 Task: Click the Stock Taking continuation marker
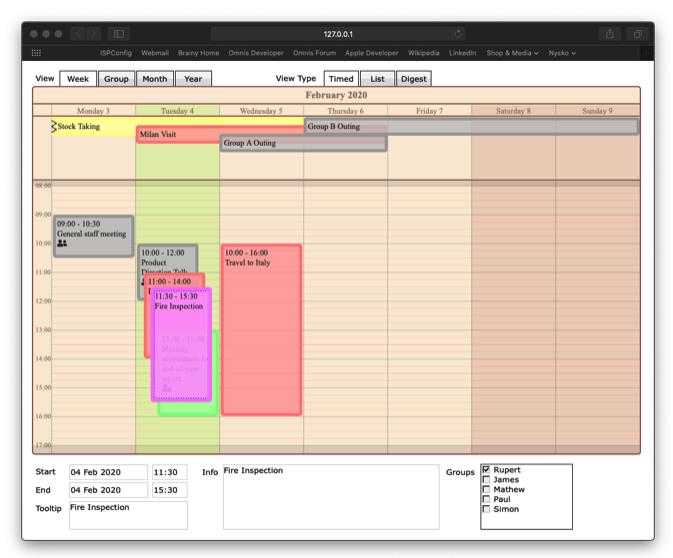click(54, 127)
